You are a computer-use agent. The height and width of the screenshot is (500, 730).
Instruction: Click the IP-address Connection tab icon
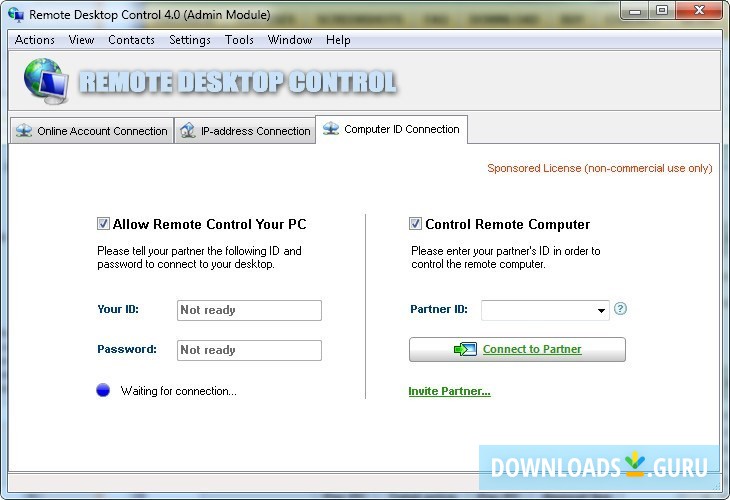pos(188,131)
